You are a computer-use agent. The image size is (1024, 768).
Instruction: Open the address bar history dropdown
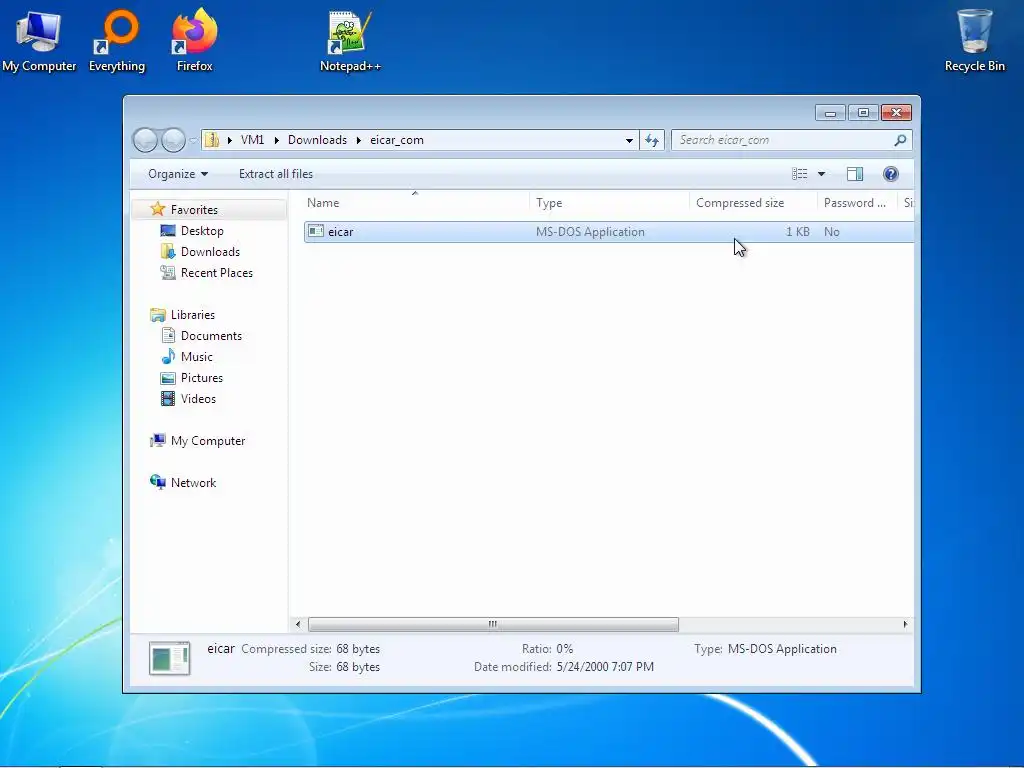click(629, 140)
